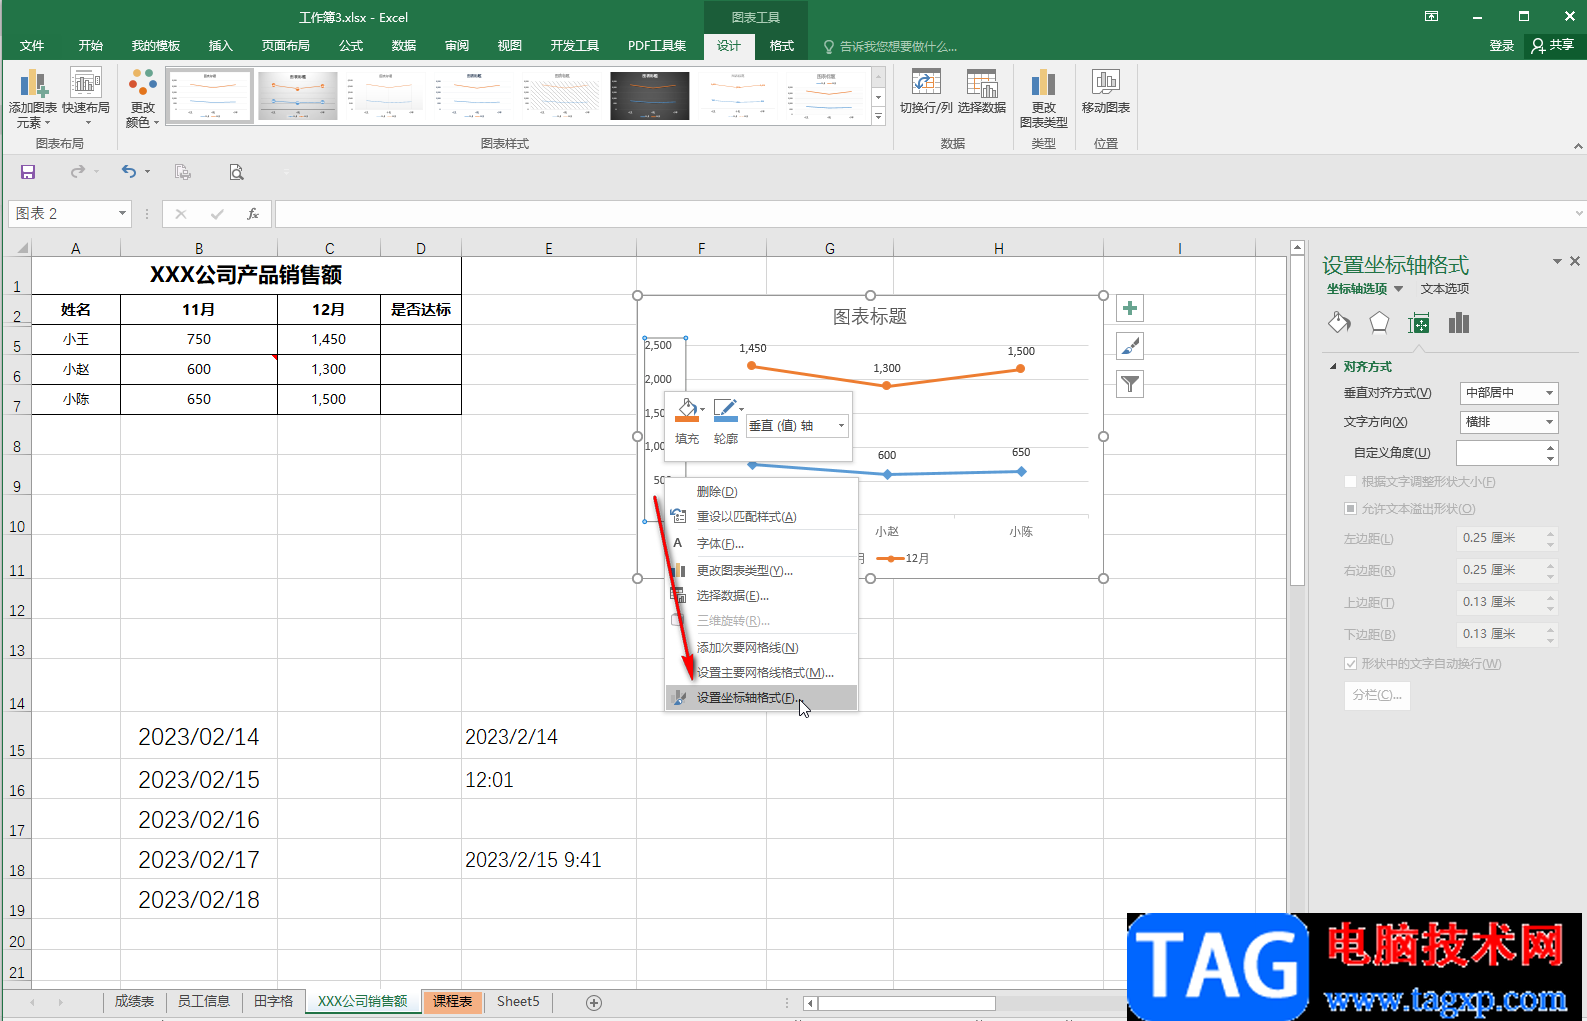This screenshot has width=1587, height=1021.
Task: Open chart element selector dropdown in mini toolbar
Action: click(798, 426)
